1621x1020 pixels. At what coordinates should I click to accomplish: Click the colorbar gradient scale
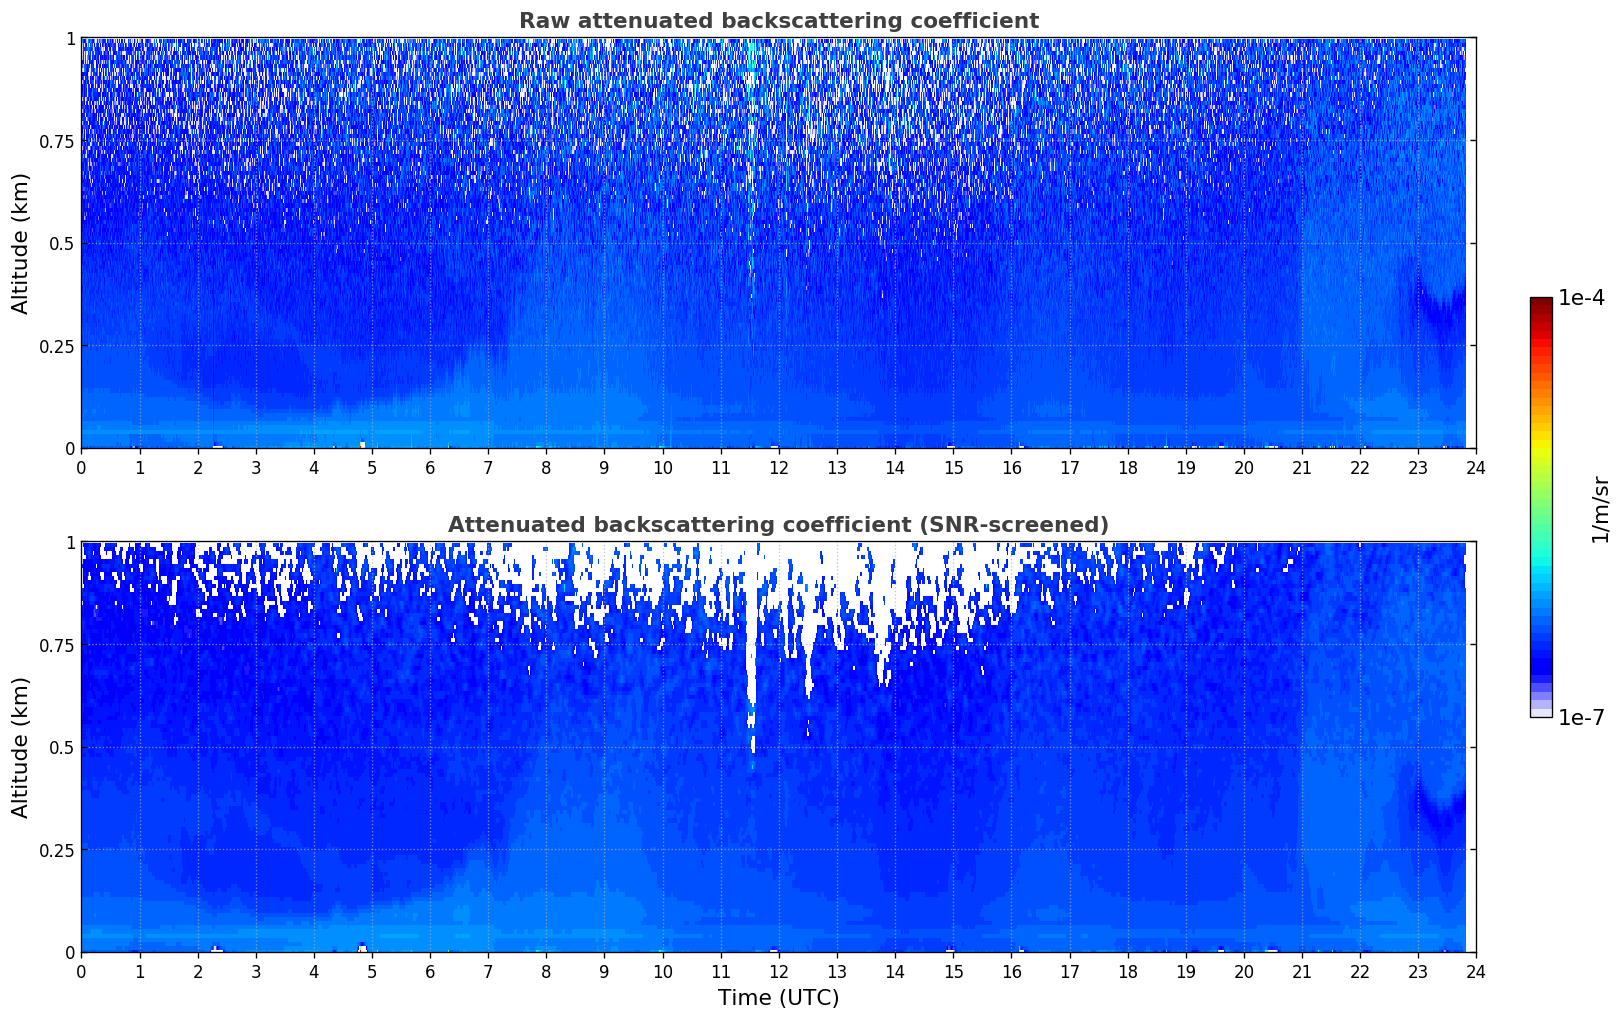click(x=1541, y=507)
